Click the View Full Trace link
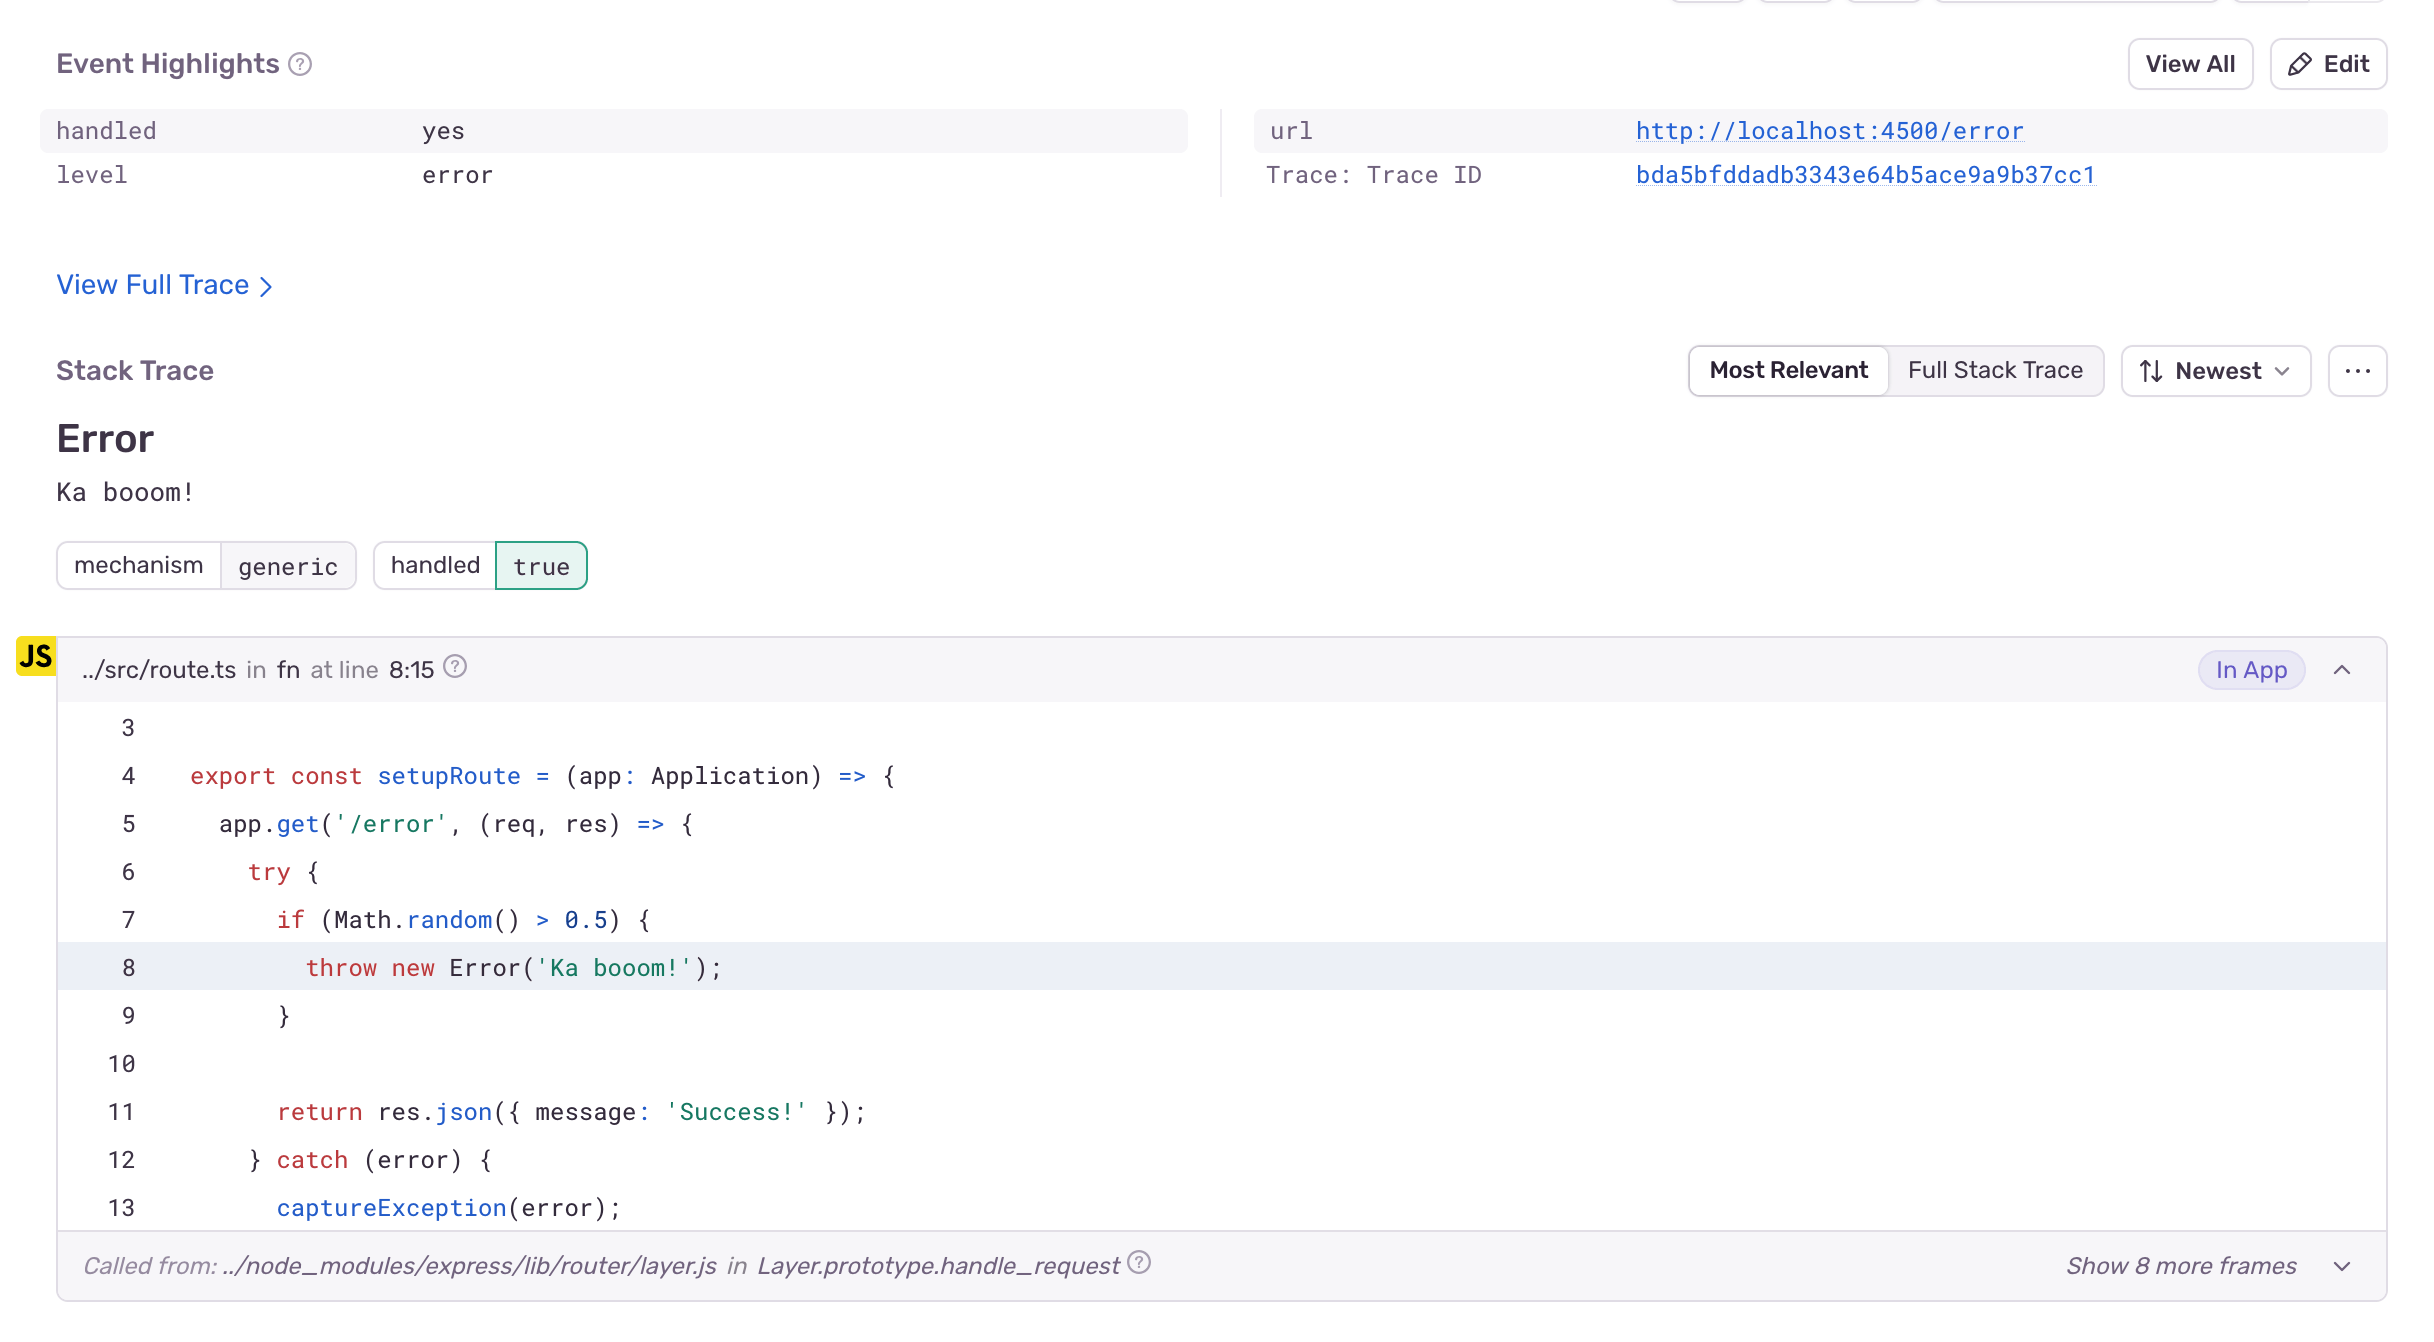Screen dimensions: 2434x1342 pyautogui.click(x=151, y=285)
